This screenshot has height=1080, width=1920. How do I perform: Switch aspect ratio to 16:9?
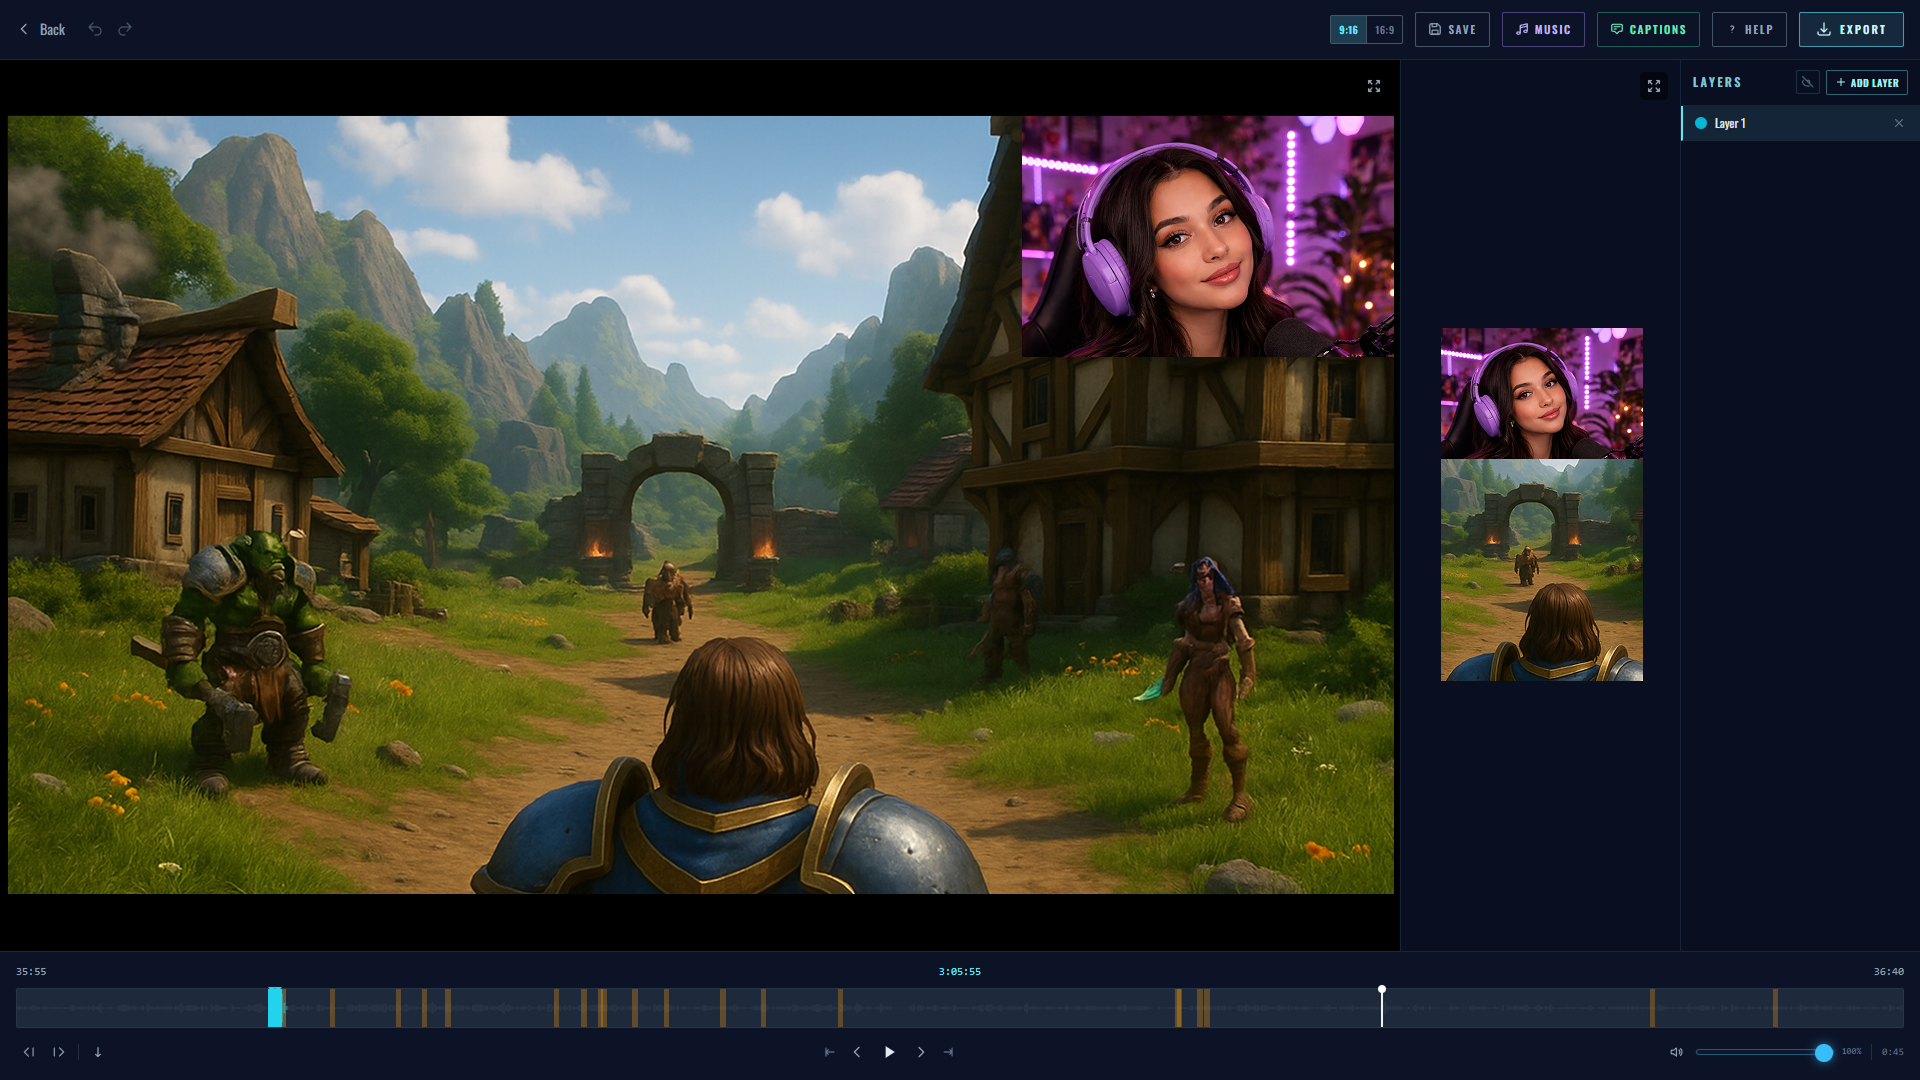1384,29
